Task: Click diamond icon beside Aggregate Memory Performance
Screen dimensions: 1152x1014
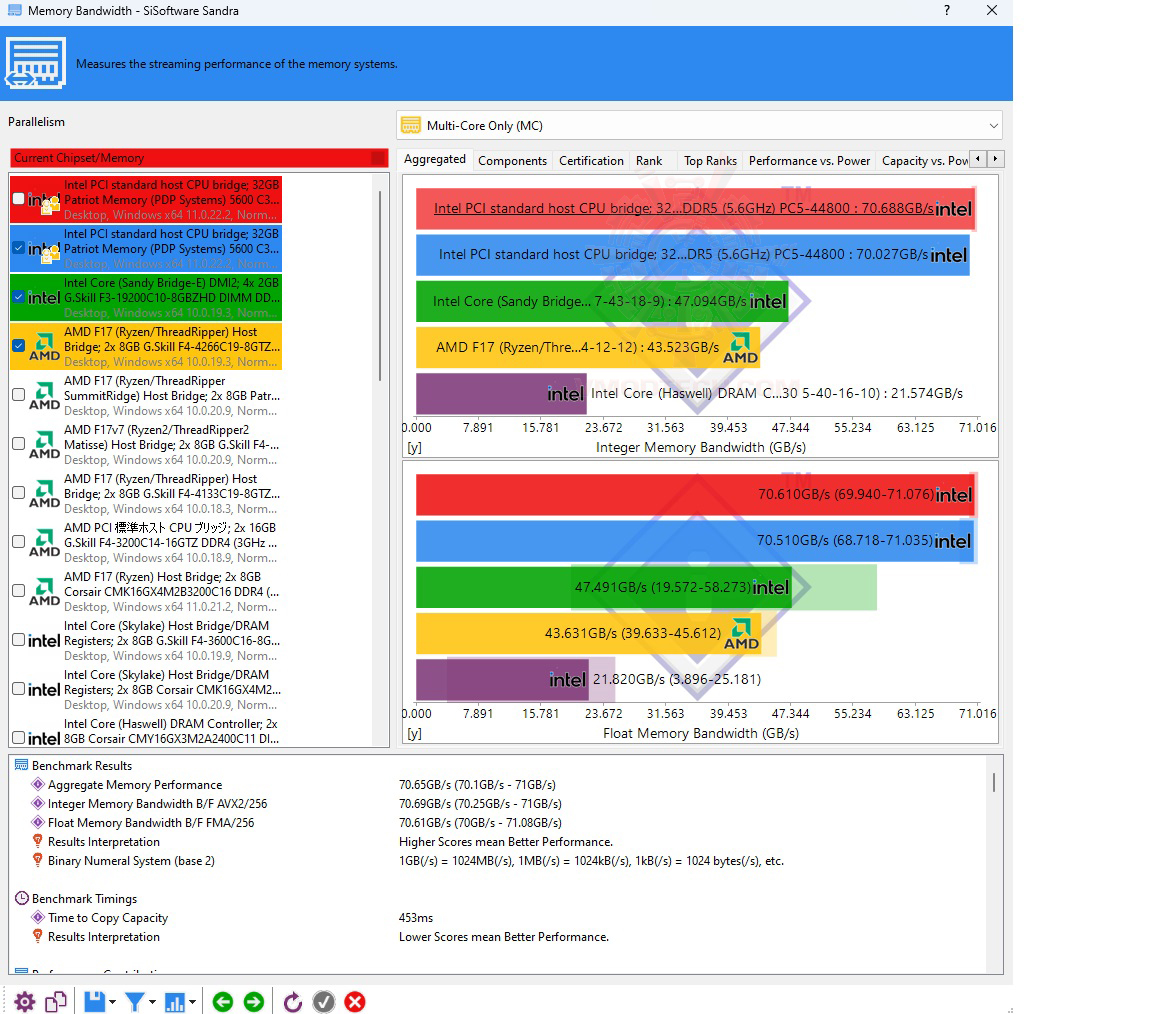Action: click(x=38, y=784)
